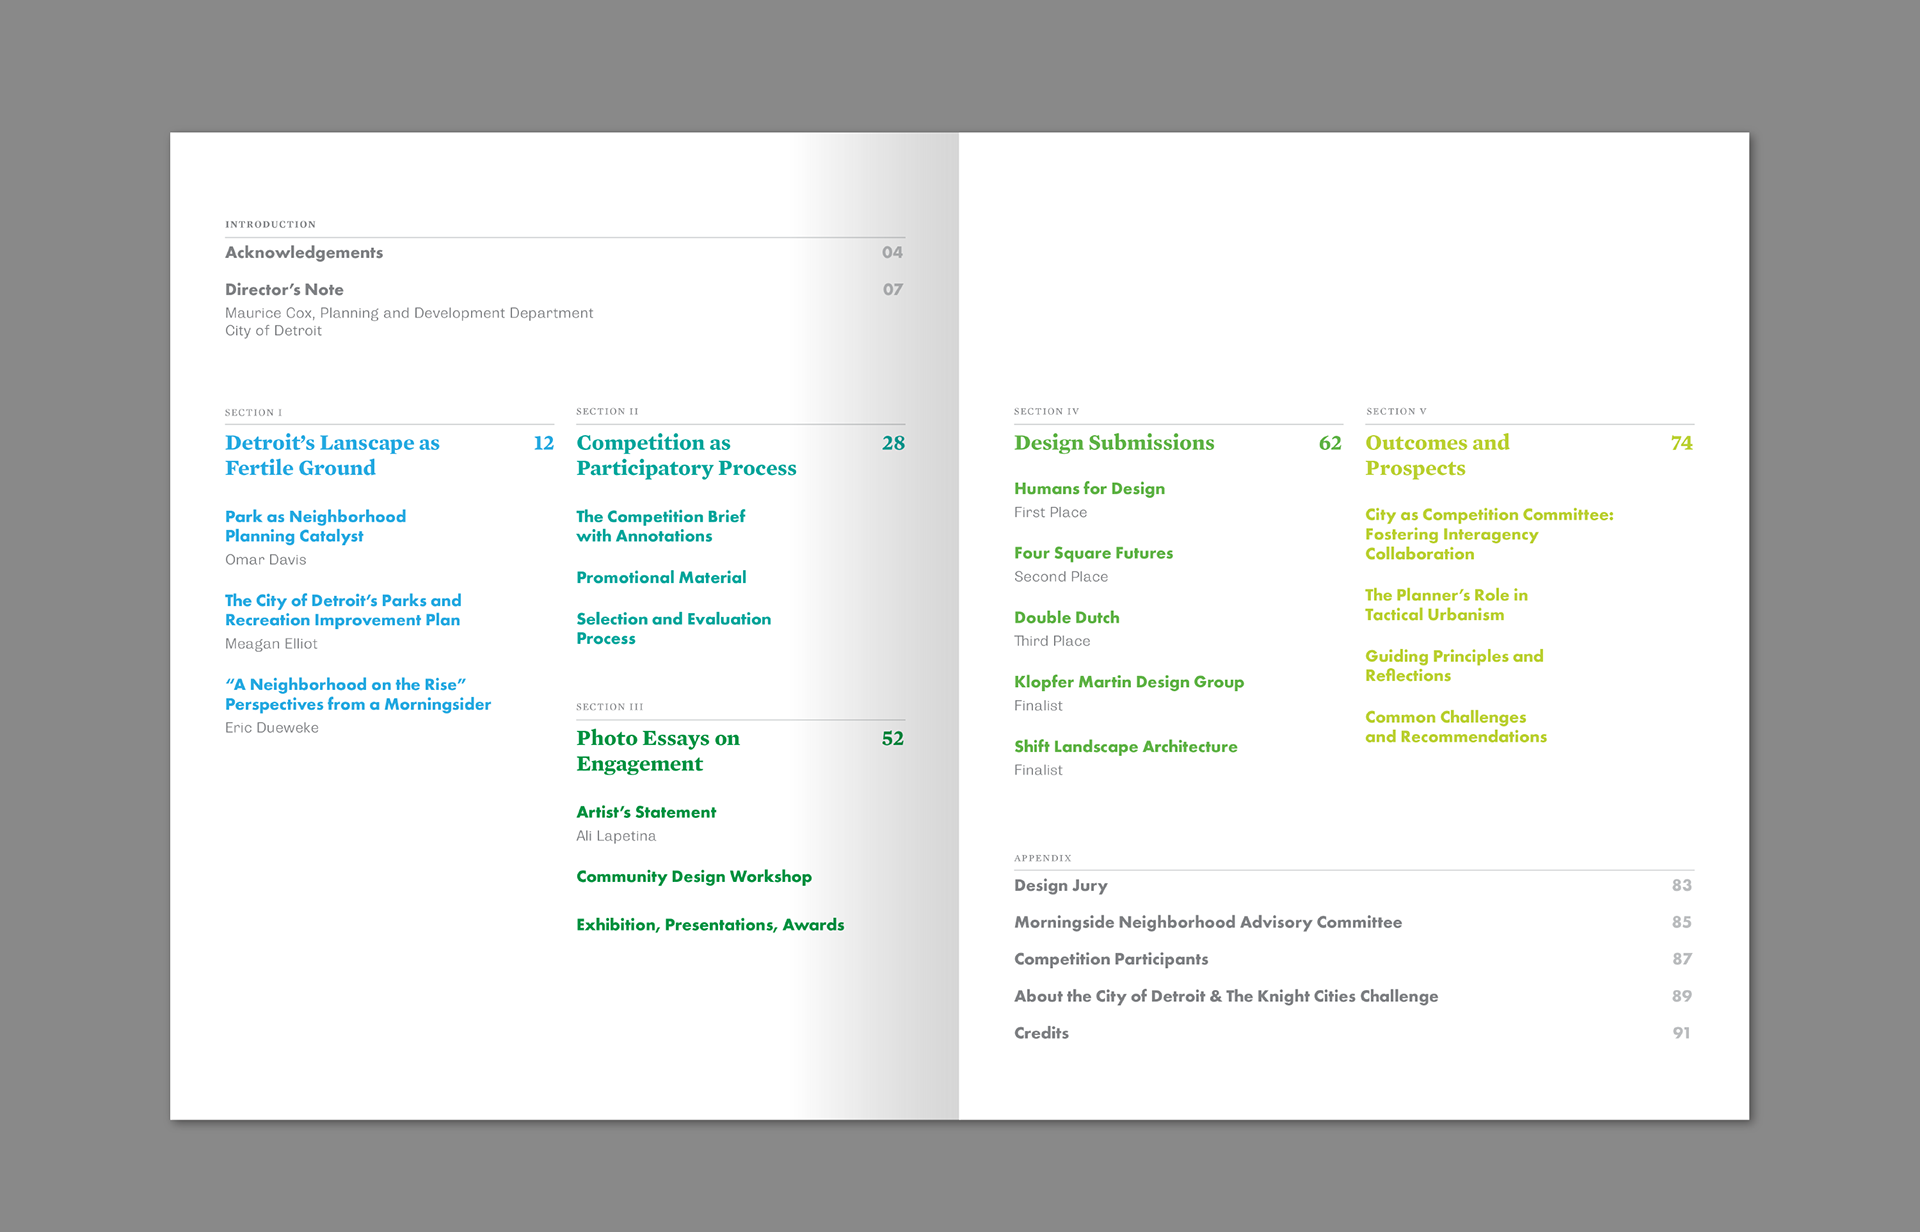This screenshot has height=1232, width=1920.
Task: Click the 'Third Place' caption
Action: [x=1052, y=641]
